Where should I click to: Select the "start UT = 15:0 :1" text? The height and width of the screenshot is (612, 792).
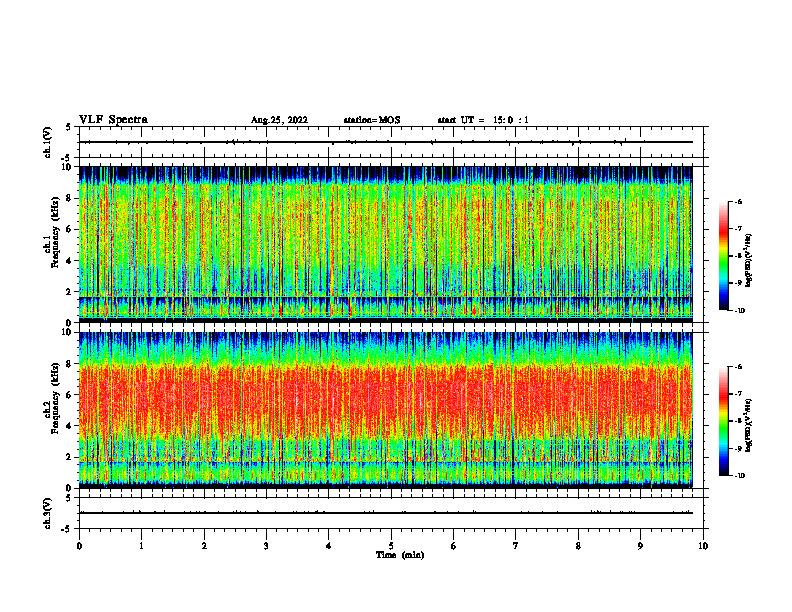483,120
